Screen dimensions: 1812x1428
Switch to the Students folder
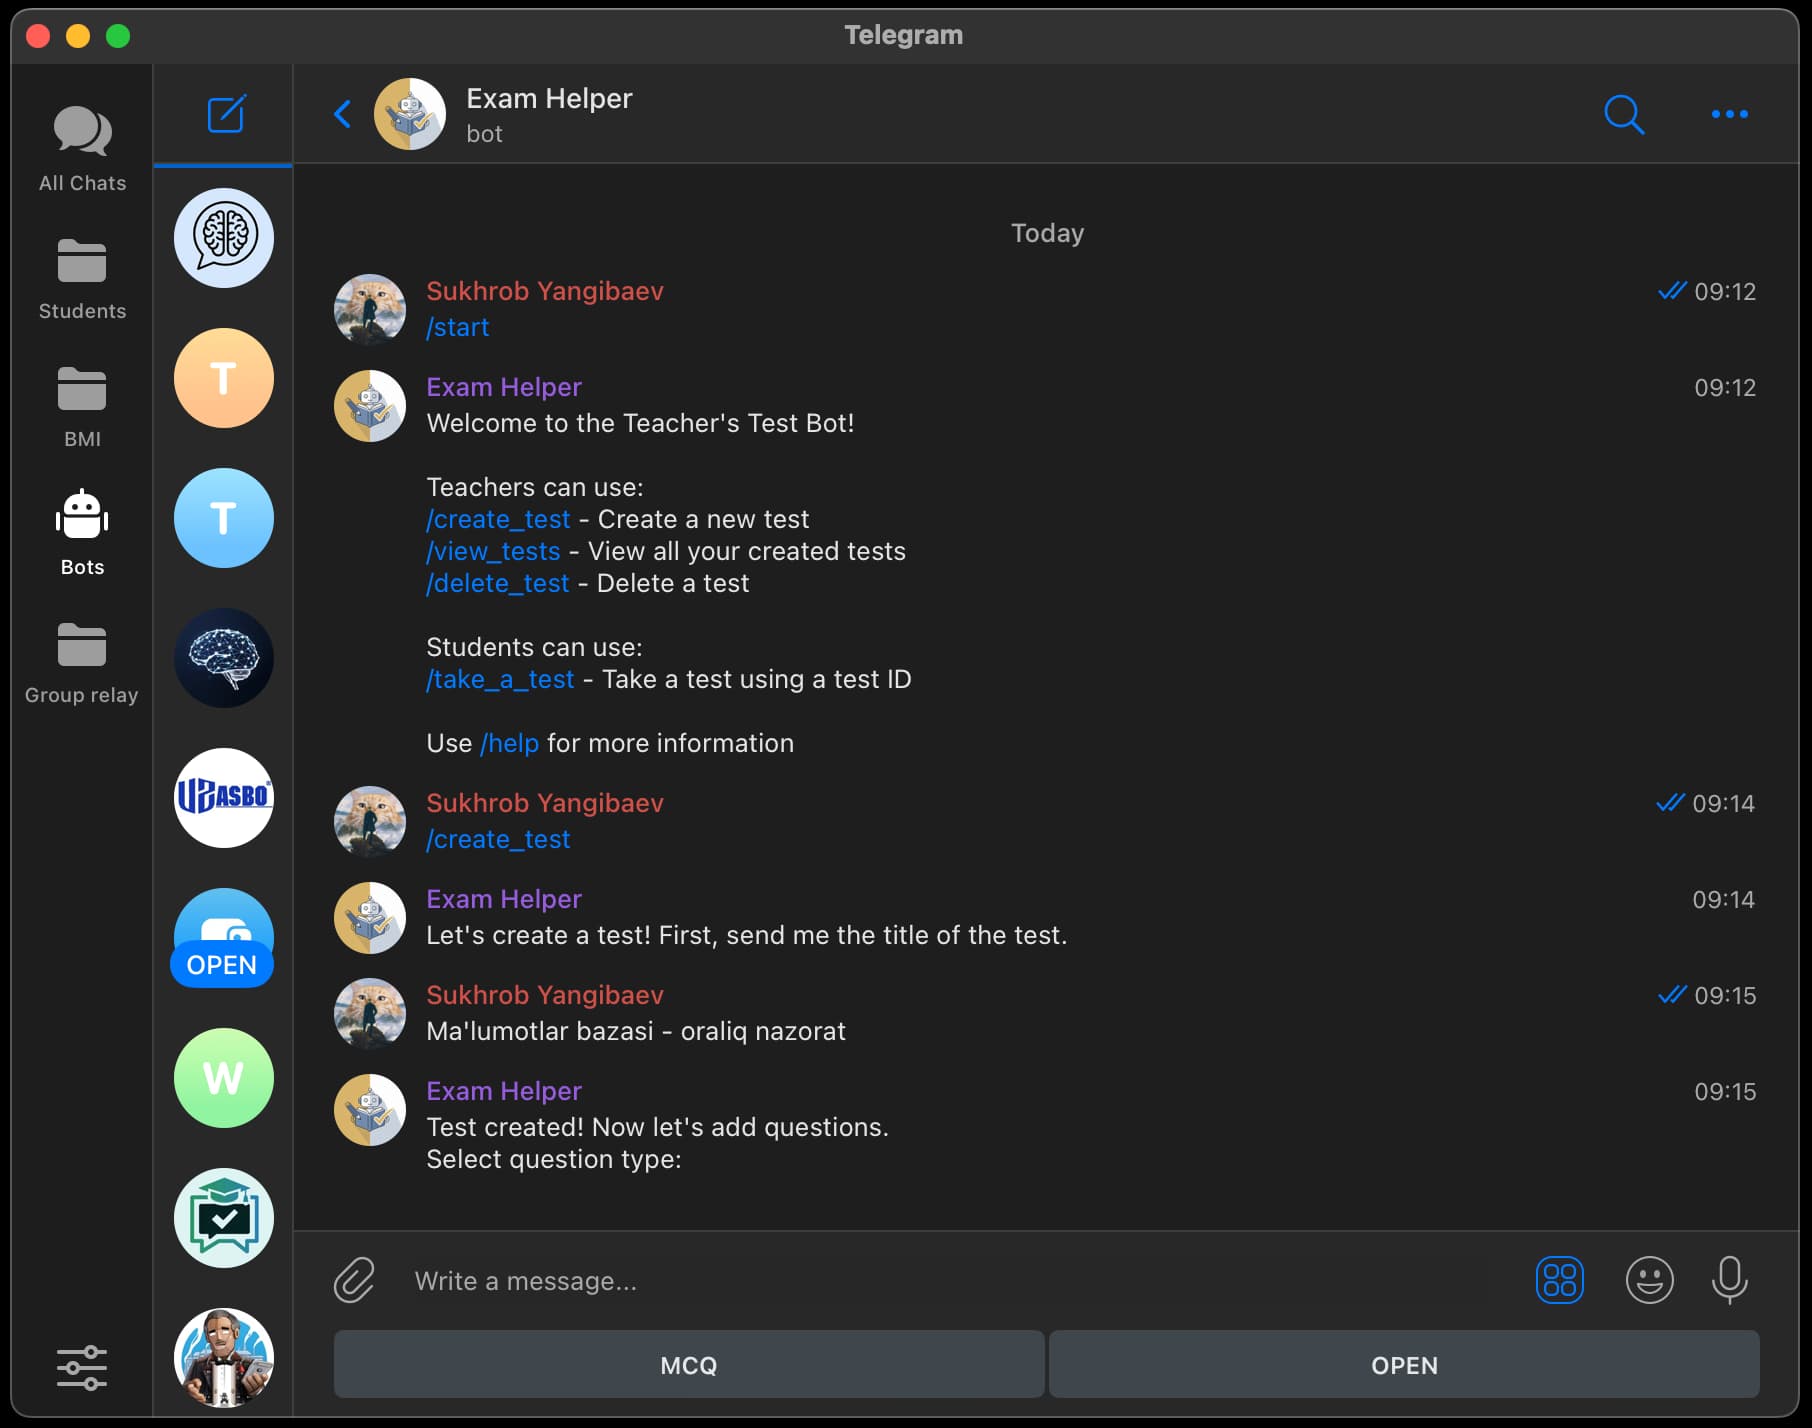point(82,279)
